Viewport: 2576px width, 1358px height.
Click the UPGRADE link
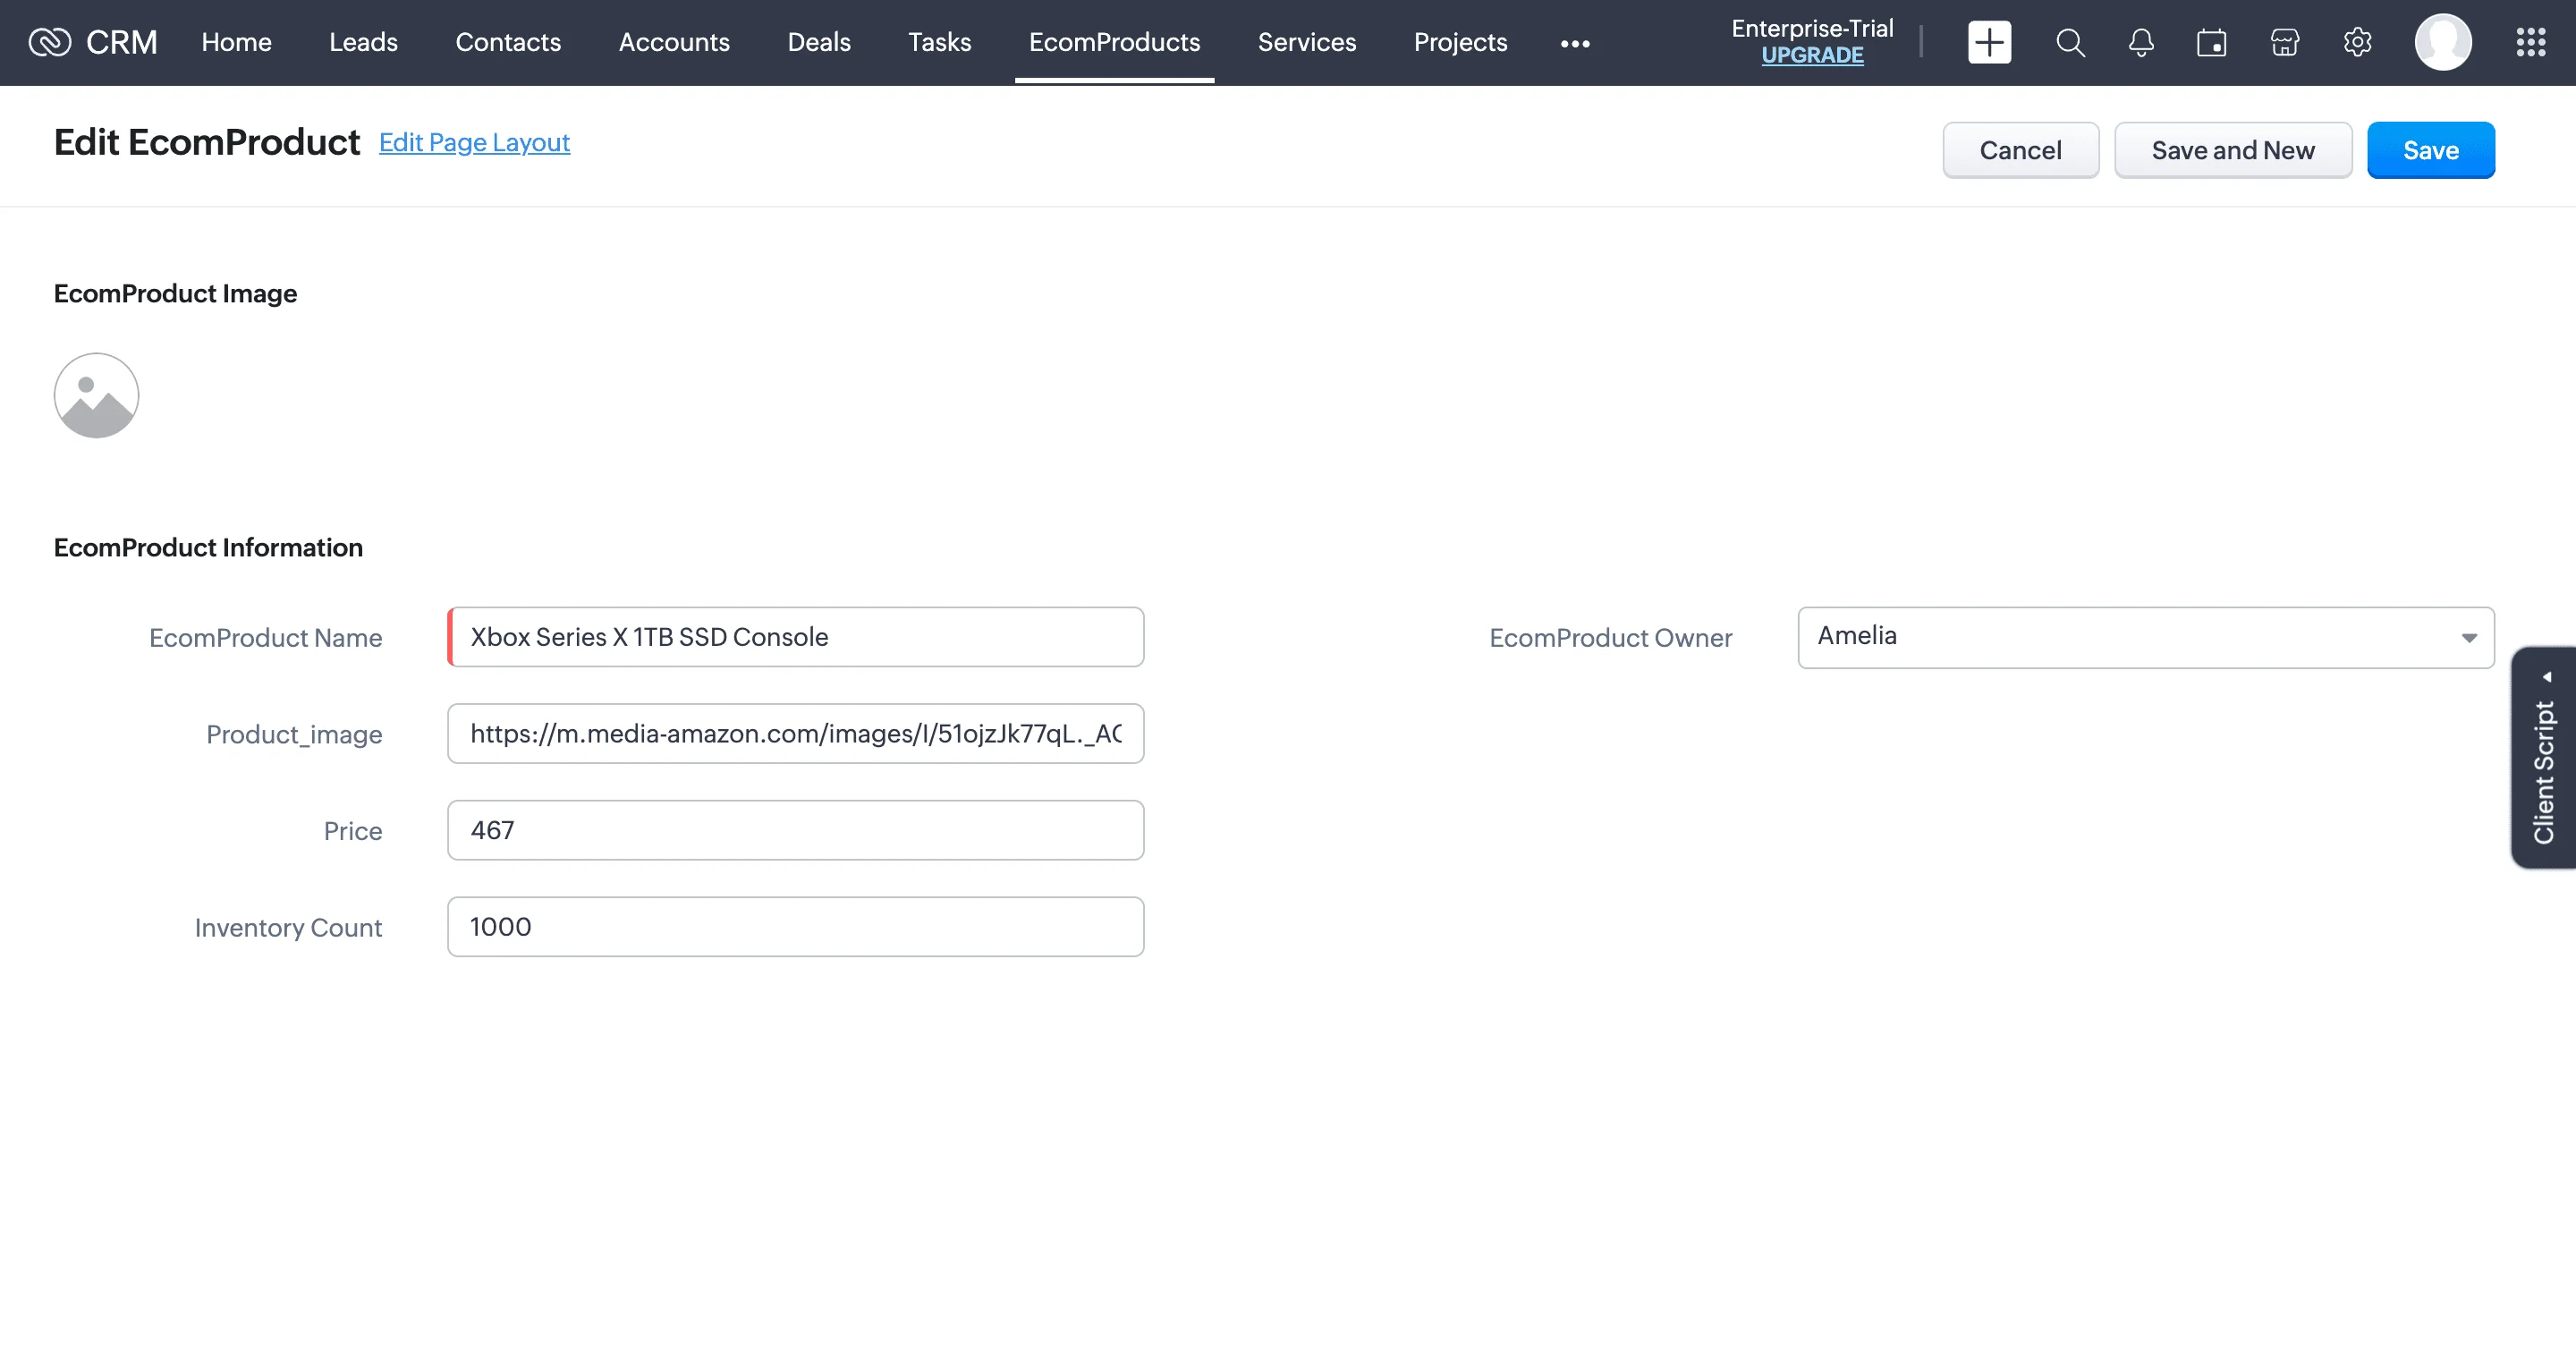(x=1812, y=56)
